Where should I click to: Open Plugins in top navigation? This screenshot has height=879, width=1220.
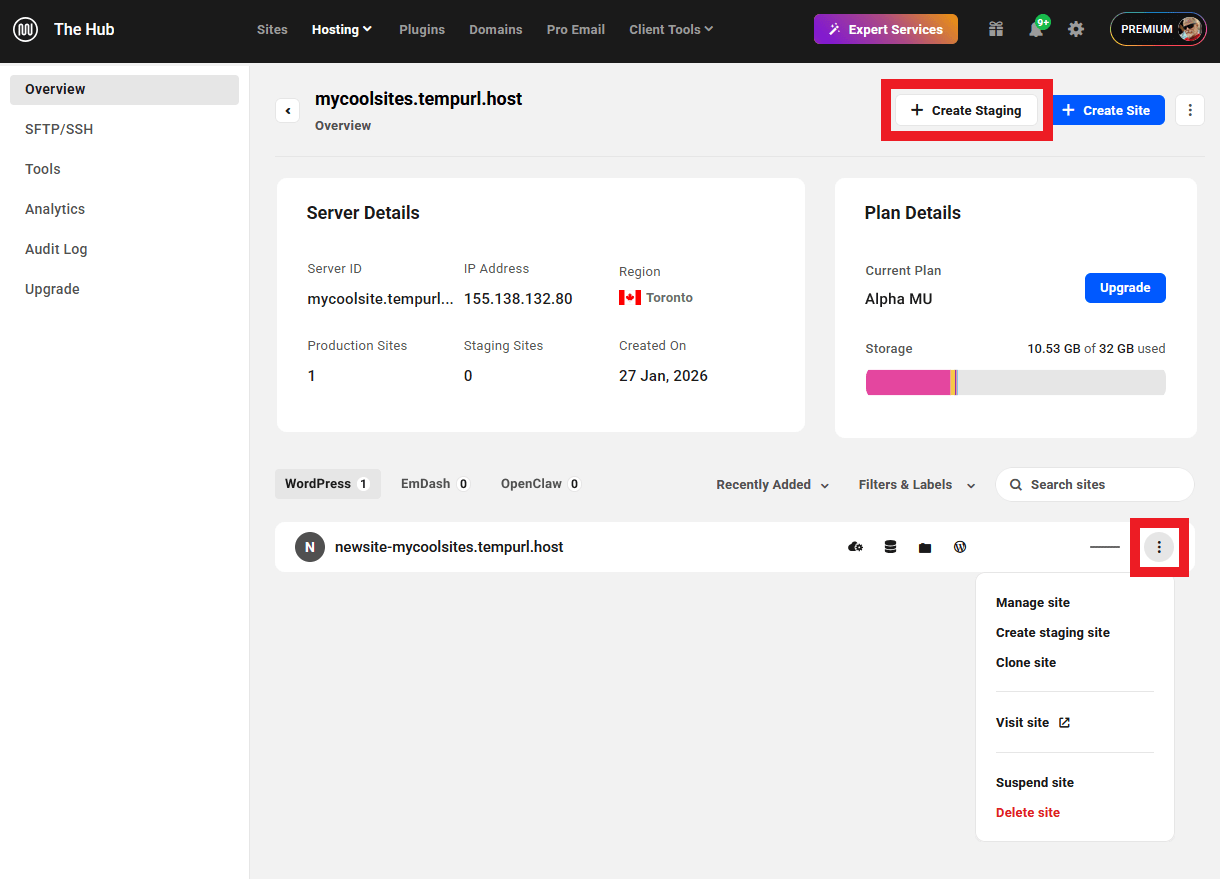coord(422,29)
